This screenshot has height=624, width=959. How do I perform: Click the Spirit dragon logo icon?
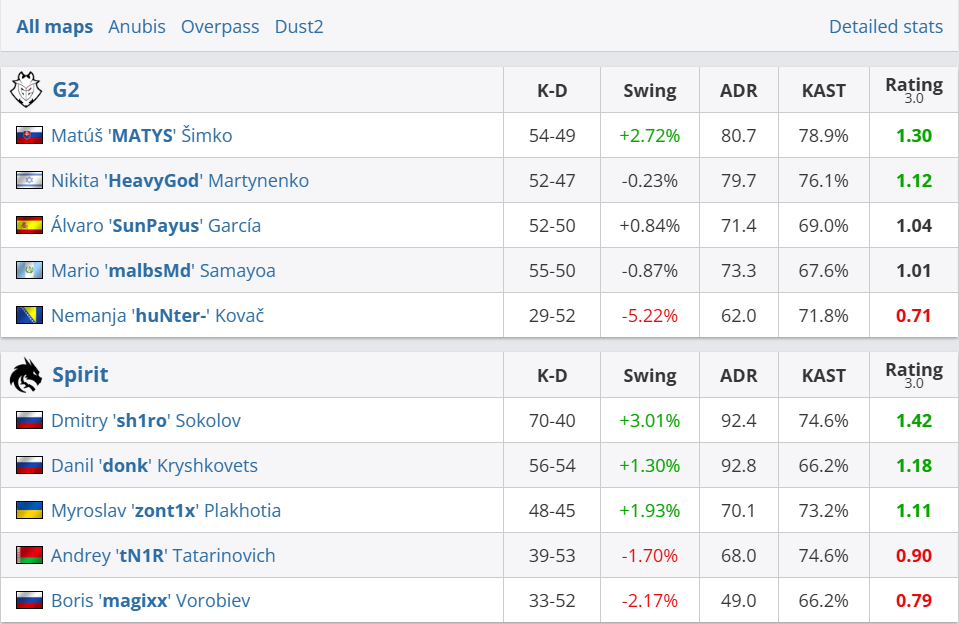(x=25, y=375)
